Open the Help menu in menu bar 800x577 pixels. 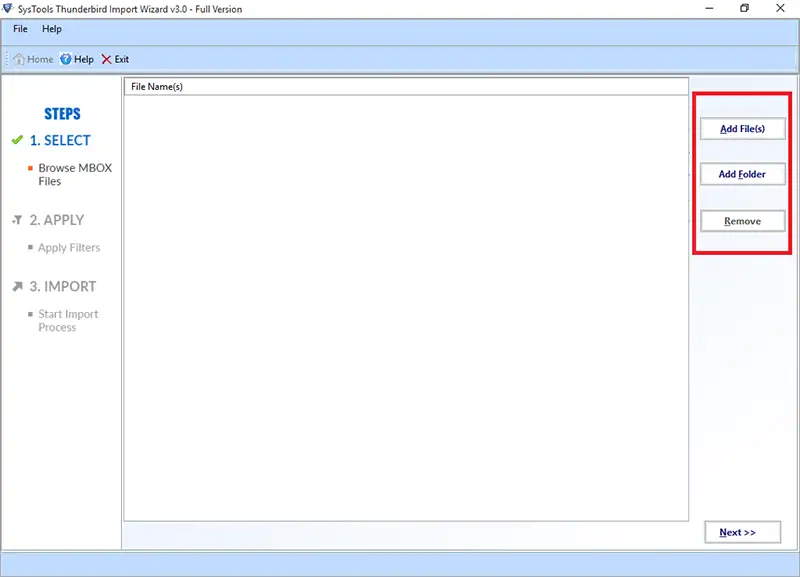[52, 29]
